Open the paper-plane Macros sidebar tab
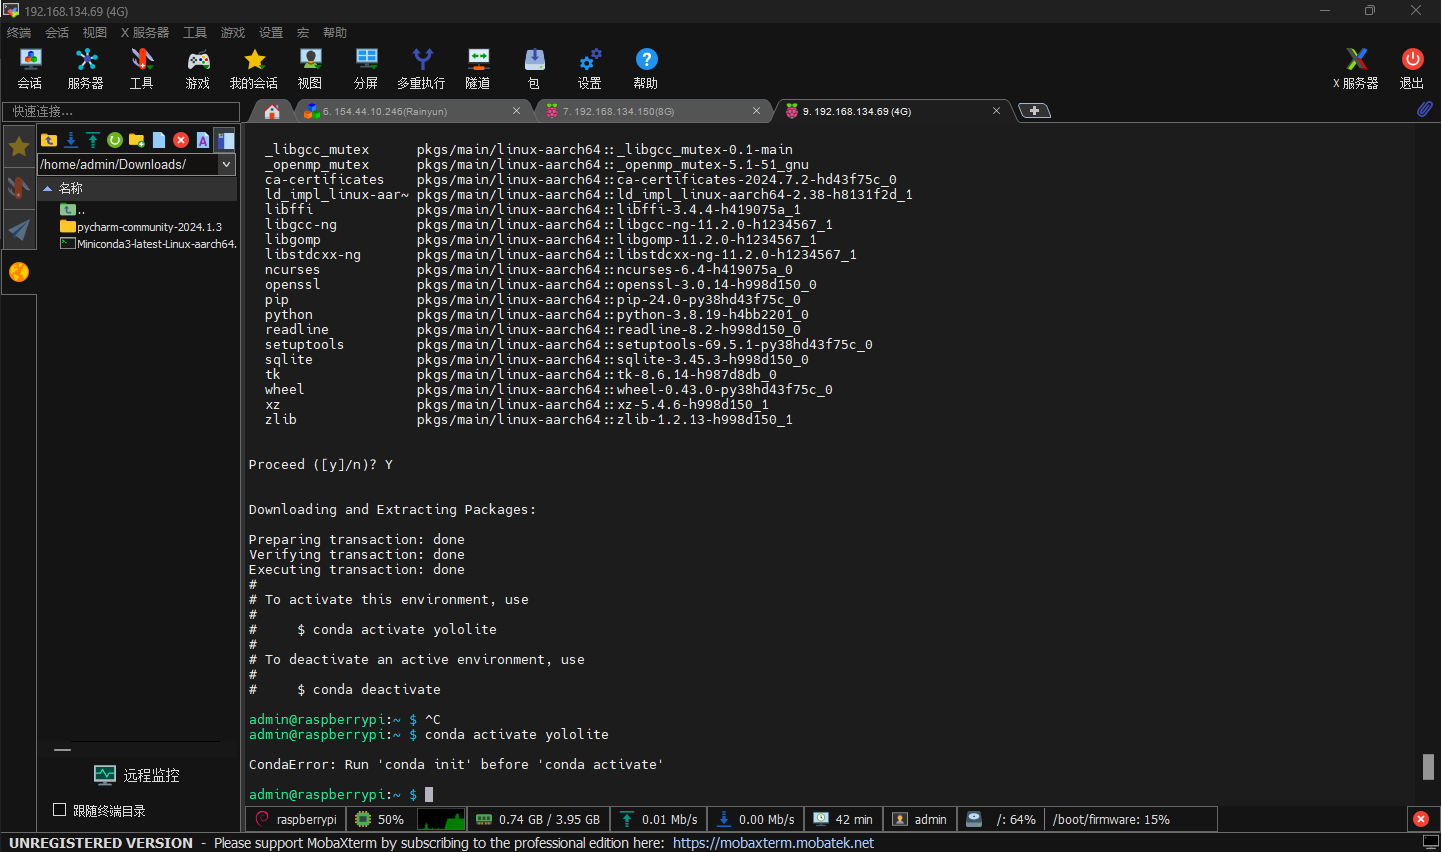This screenshot has width=1442, height=852. click(19, 230)
